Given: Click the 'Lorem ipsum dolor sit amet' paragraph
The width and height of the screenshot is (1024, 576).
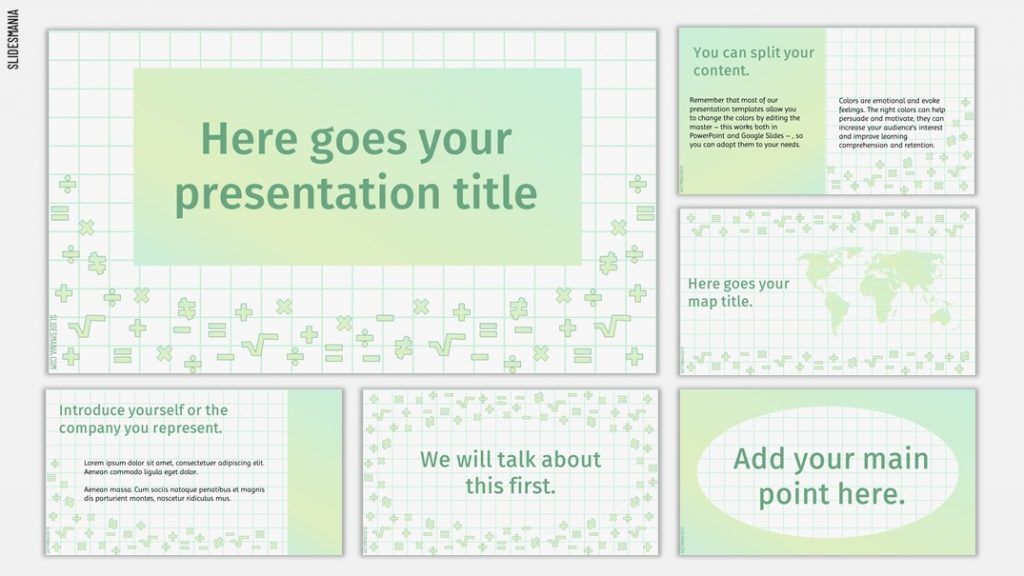Looking at the screenshot, I should pyautogui.click(x=174, y=467).
